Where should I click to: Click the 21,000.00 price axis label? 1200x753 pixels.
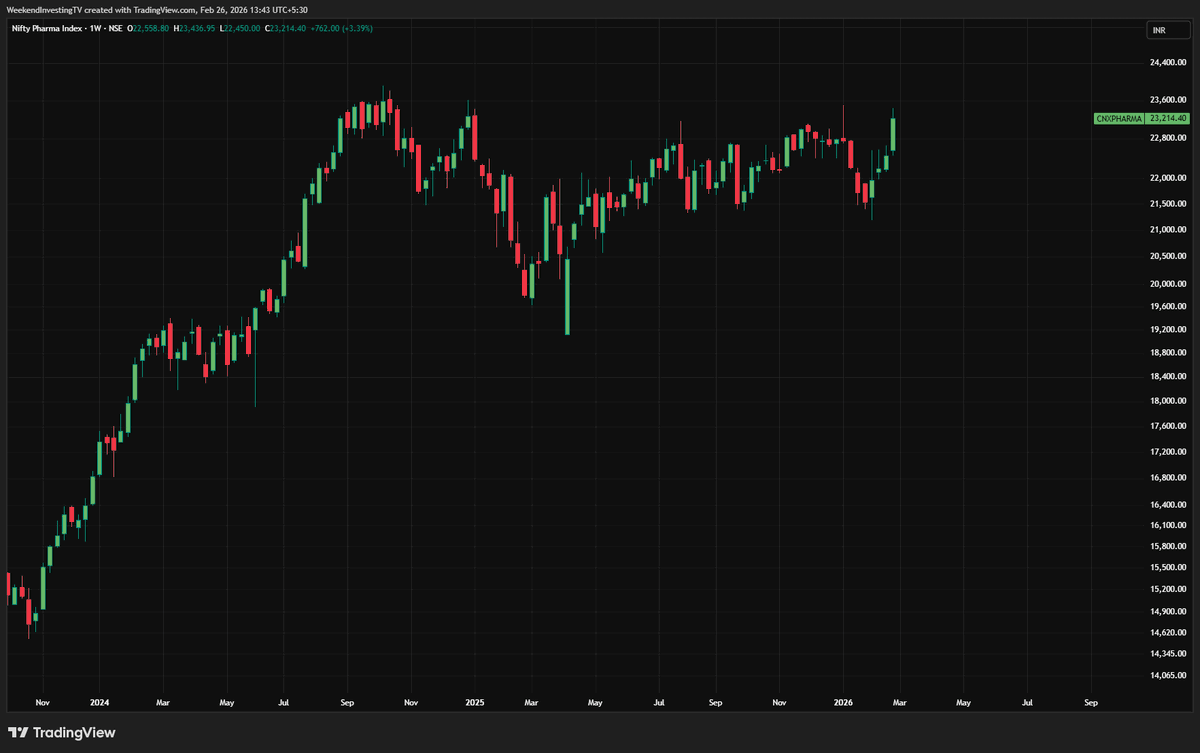tap(1168, 230)
